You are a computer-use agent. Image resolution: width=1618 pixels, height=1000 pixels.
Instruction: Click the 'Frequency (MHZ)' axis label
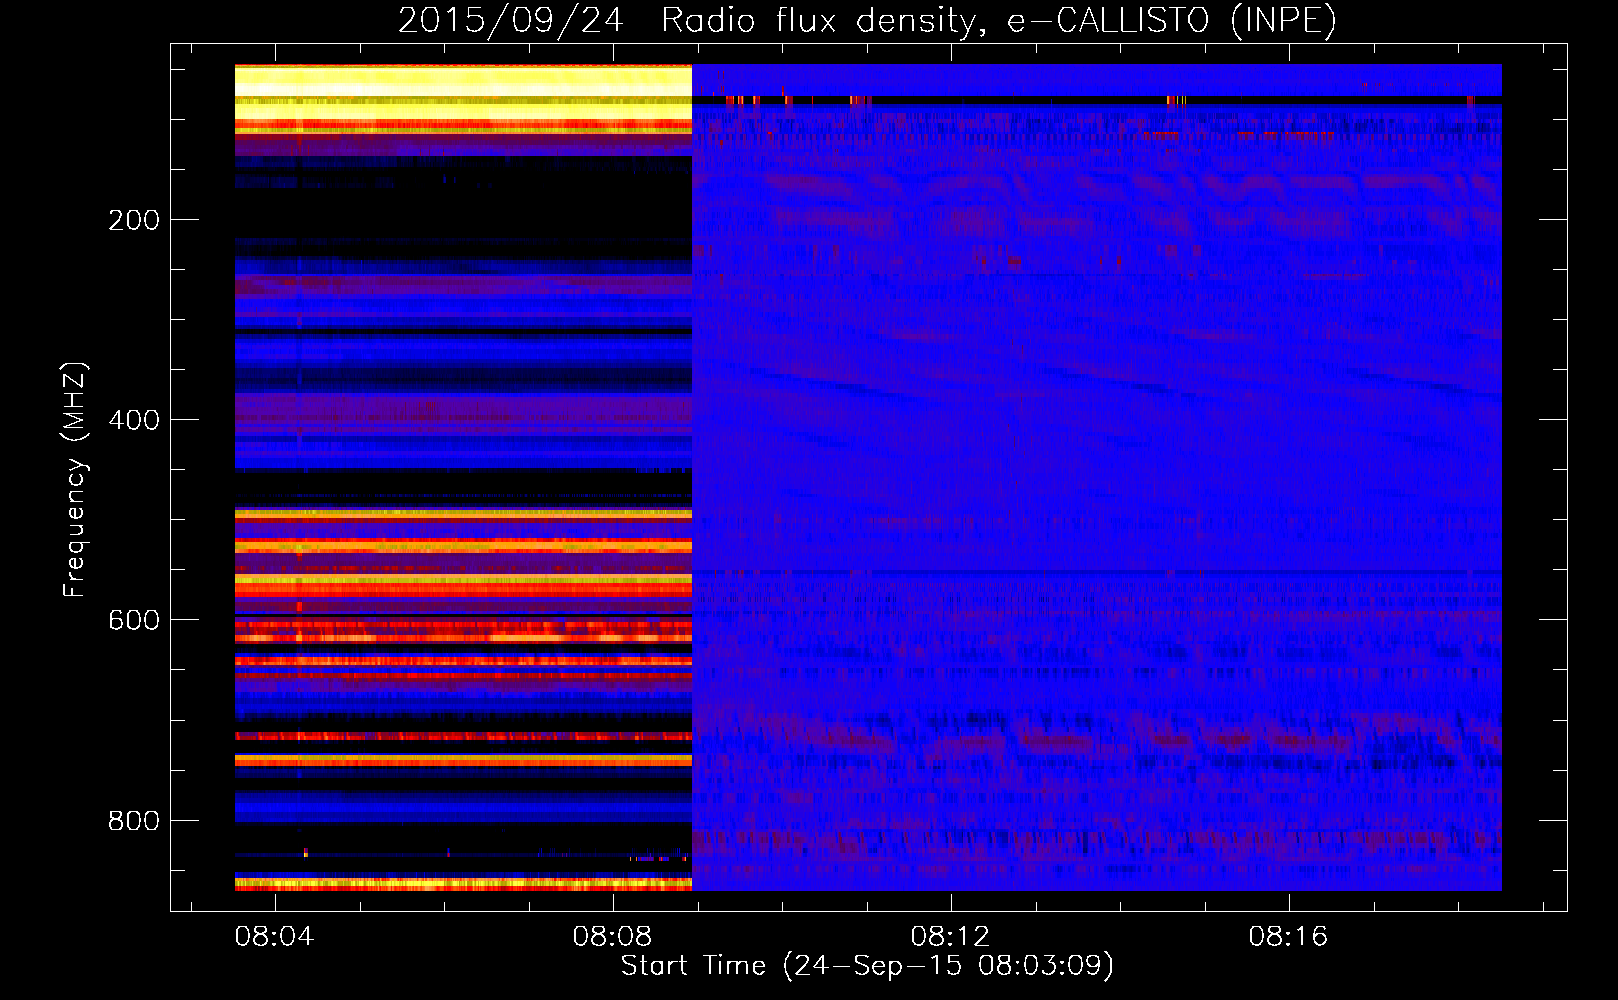coord(75,480)
